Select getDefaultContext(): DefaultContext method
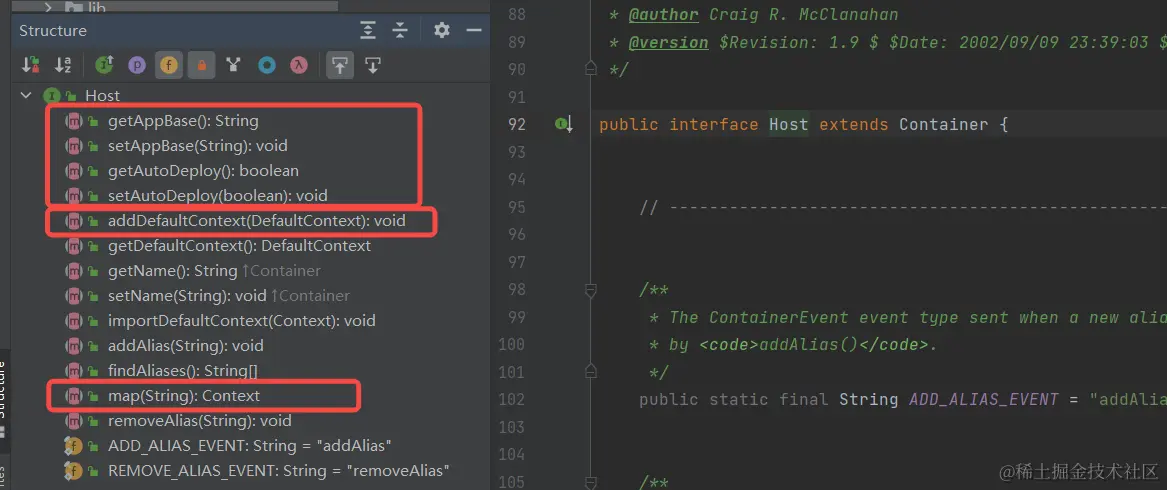 239,246
